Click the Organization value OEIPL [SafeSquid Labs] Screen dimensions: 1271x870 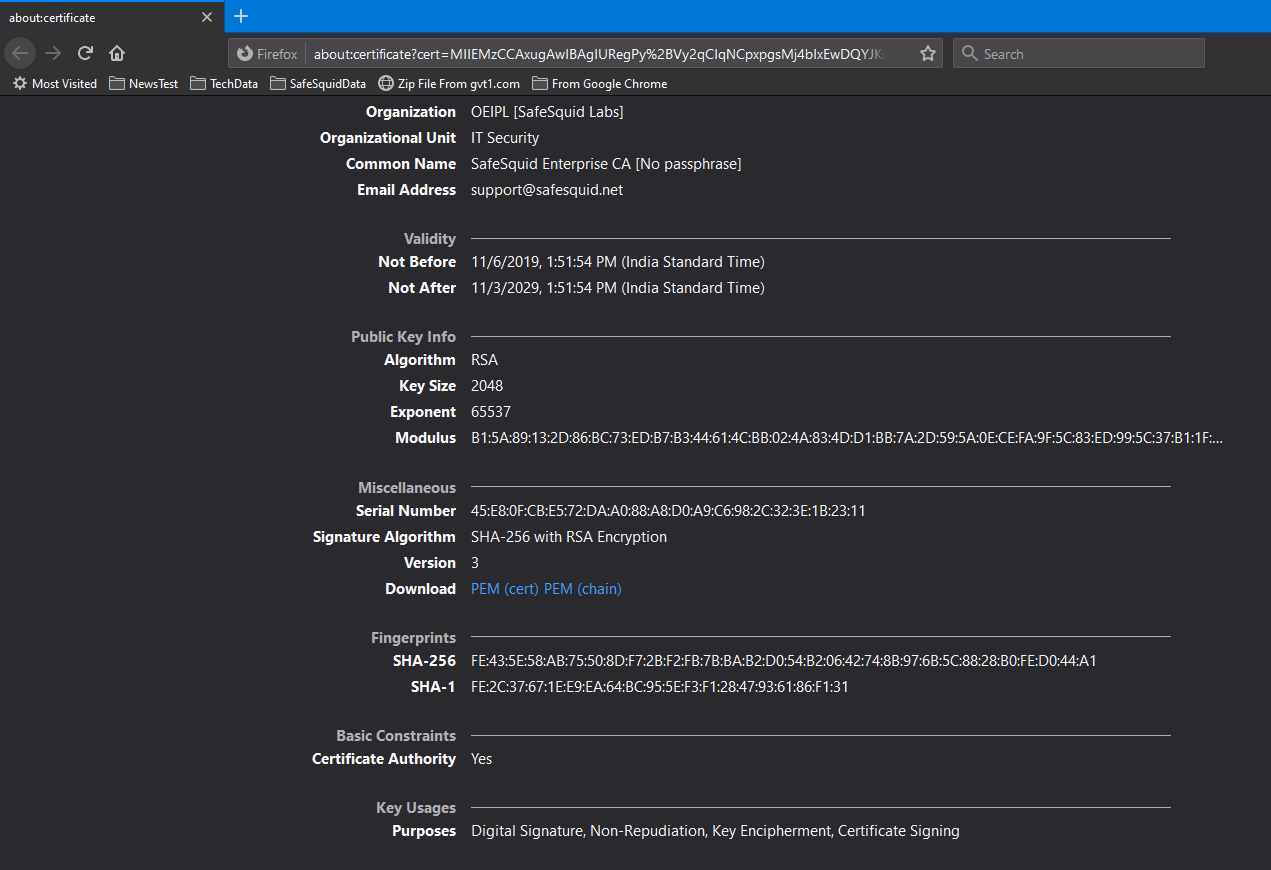[547, 112]
